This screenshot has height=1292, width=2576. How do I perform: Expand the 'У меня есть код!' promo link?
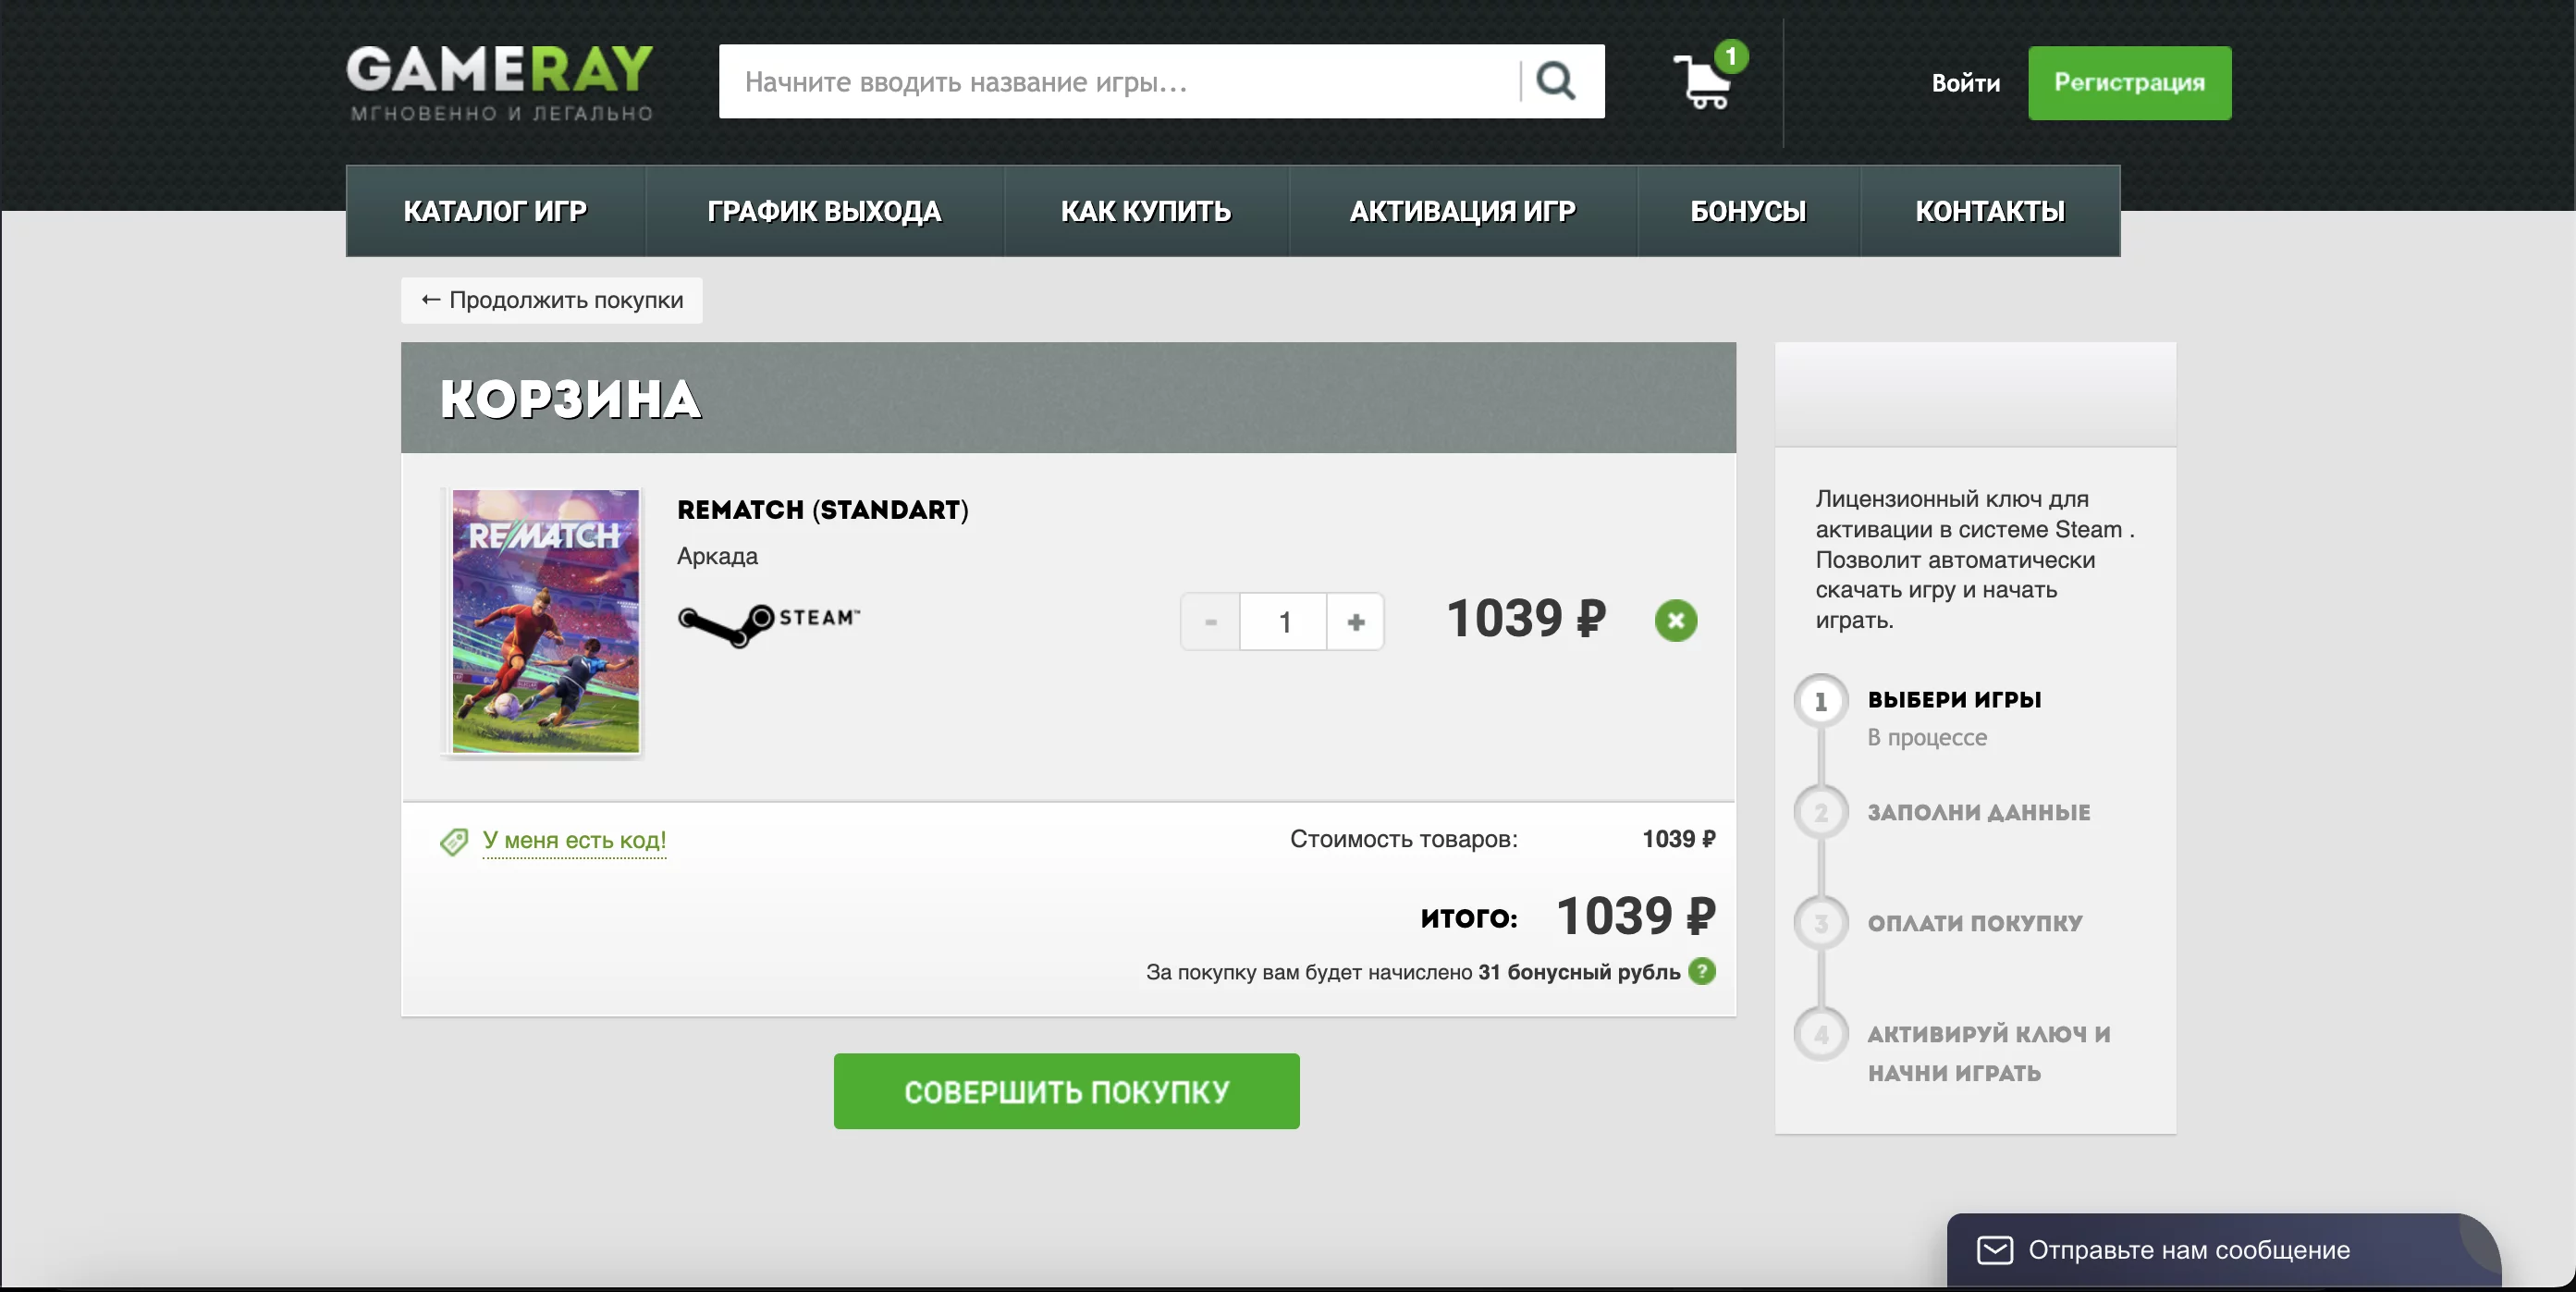574,840
